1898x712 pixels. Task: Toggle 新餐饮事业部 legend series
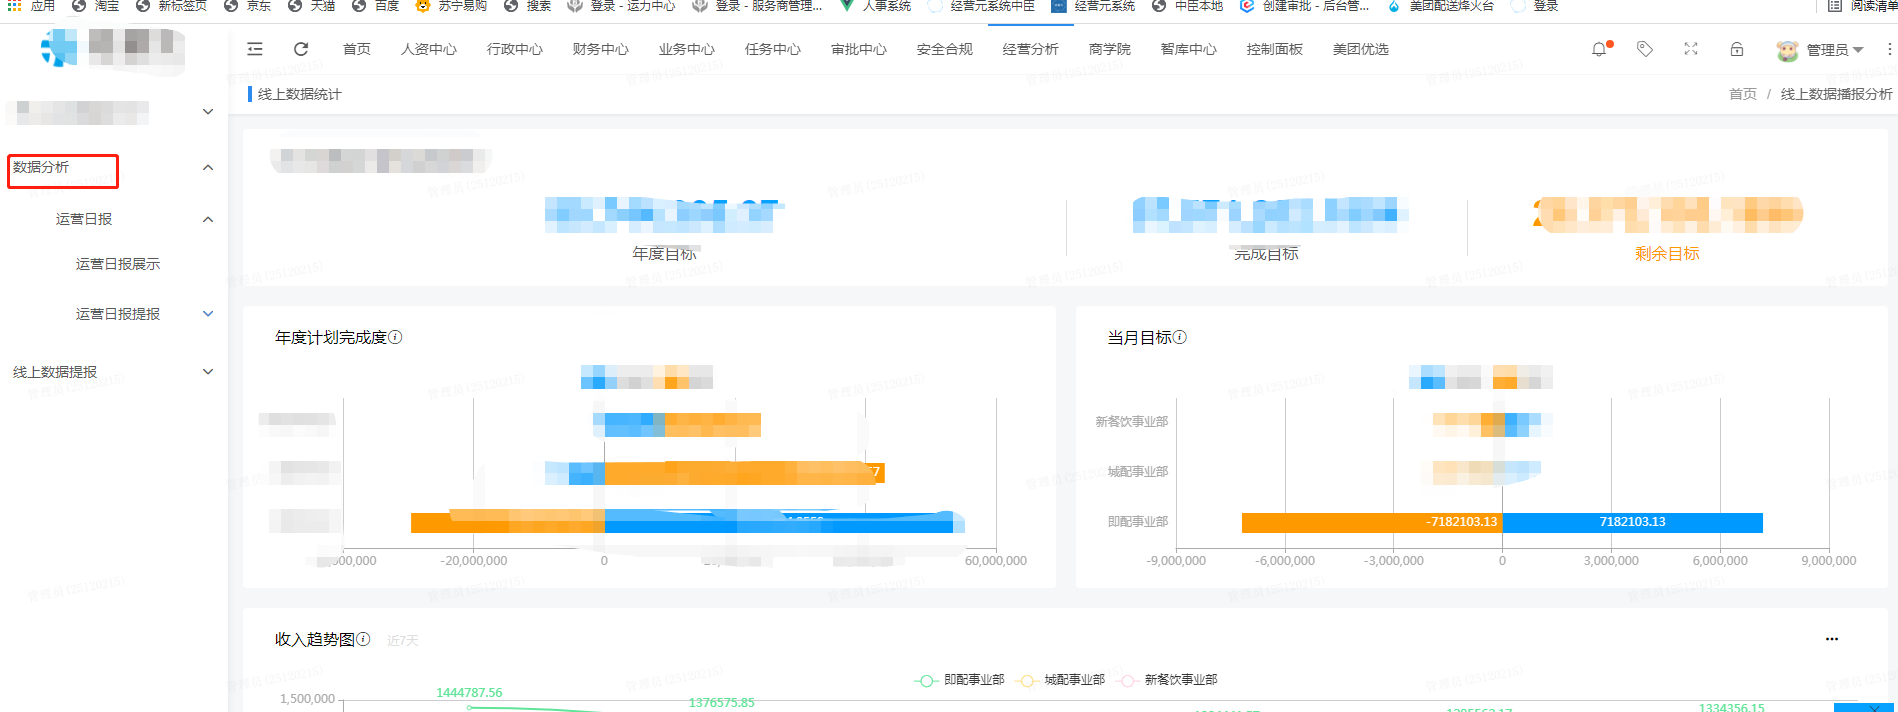pyautogui.click(x=1168, y=680)
